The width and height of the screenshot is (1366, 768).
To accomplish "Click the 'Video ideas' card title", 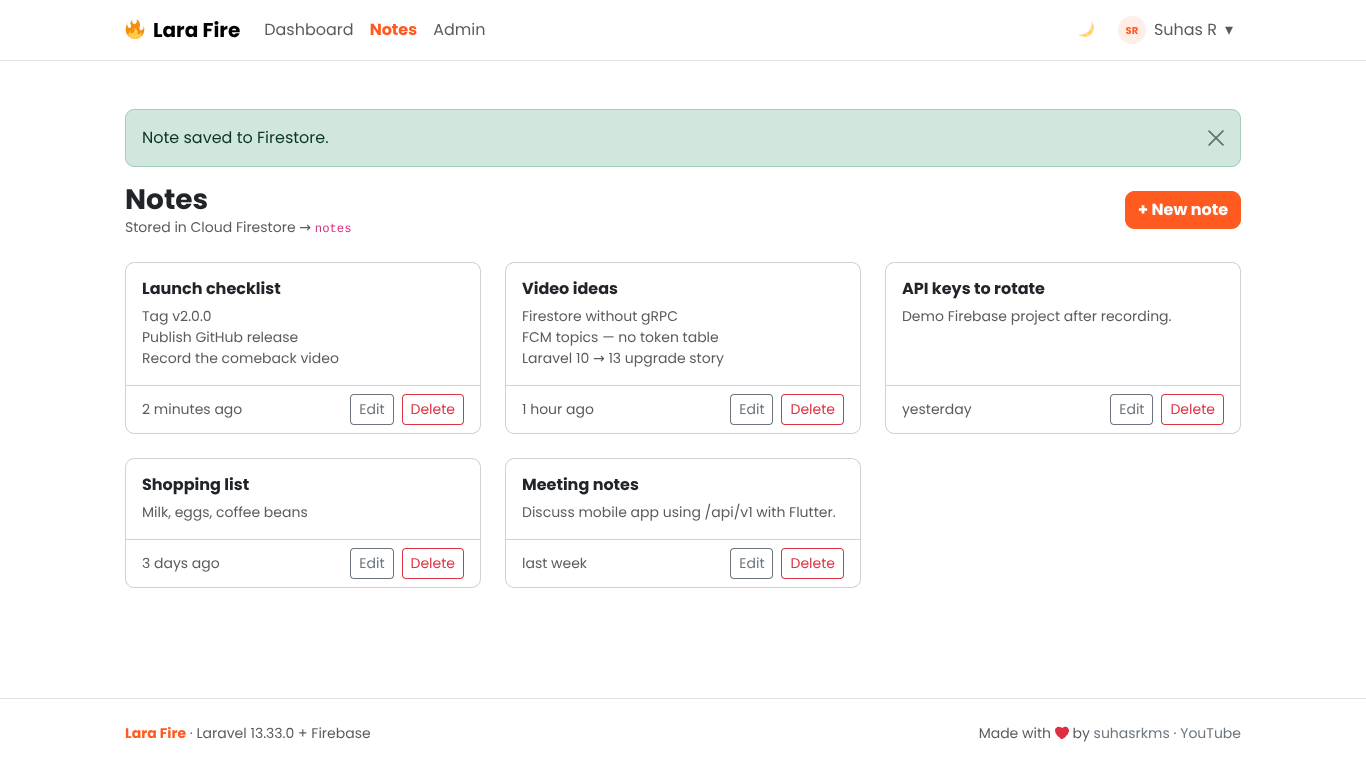I will [x=570, y=288].
